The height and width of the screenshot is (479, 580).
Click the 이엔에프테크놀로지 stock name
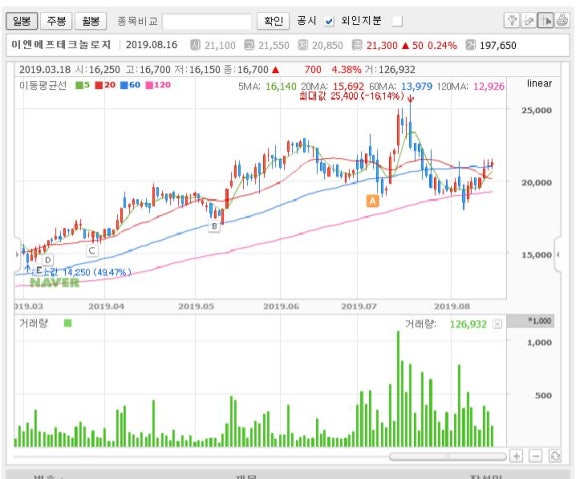click(61, 45)
